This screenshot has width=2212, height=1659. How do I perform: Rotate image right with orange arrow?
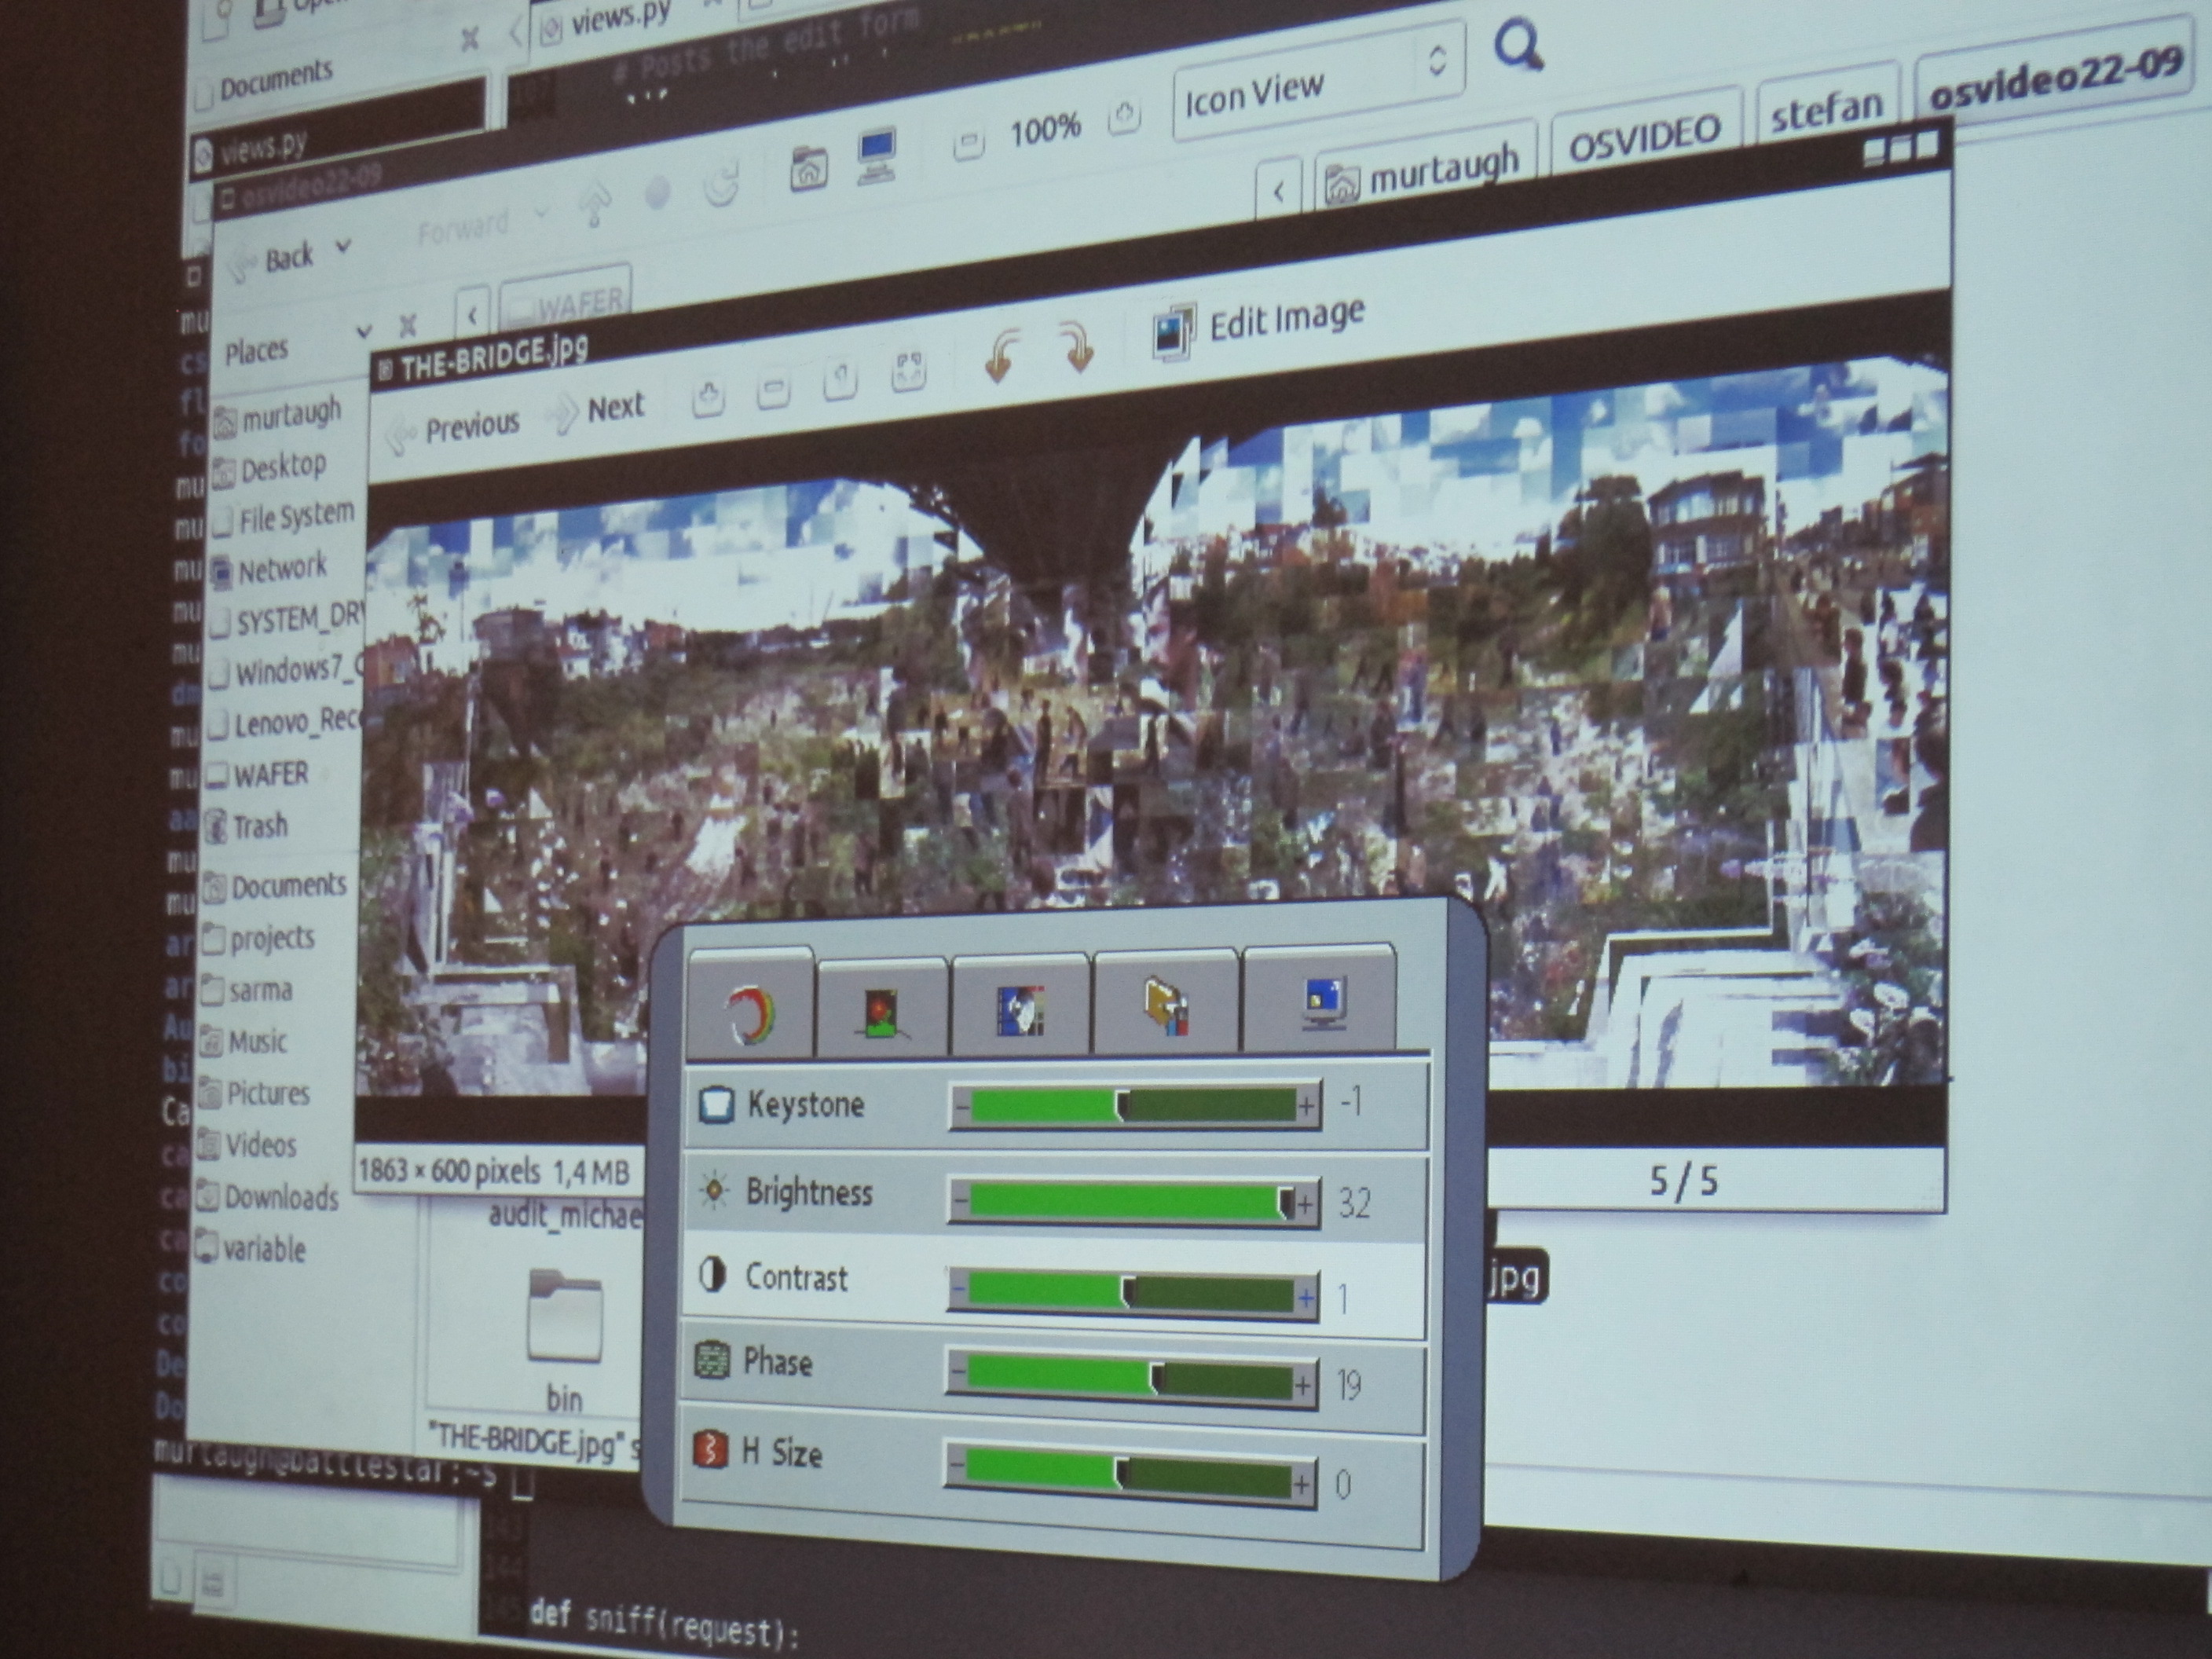pos(1077,348)
